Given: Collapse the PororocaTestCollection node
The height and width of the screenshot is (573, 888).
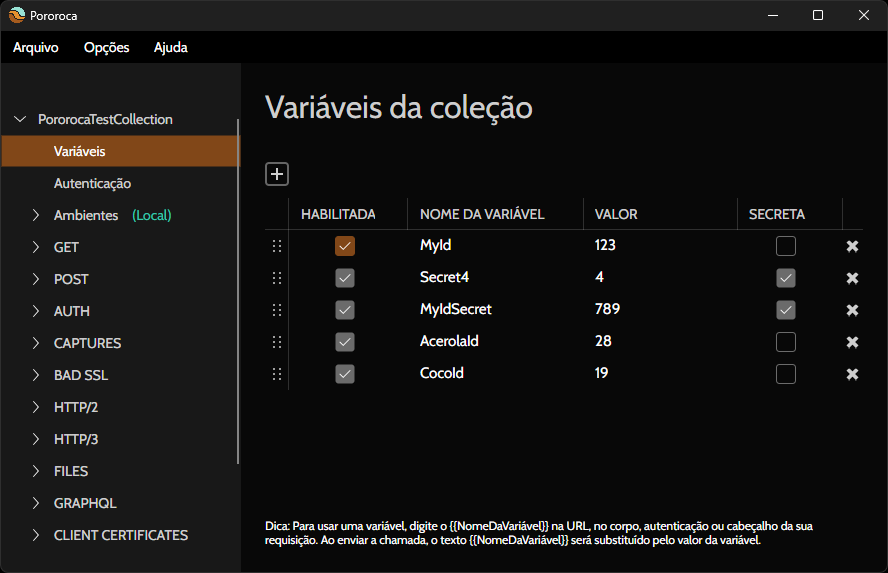Looking at the screenshot, I should pos(19,119).
